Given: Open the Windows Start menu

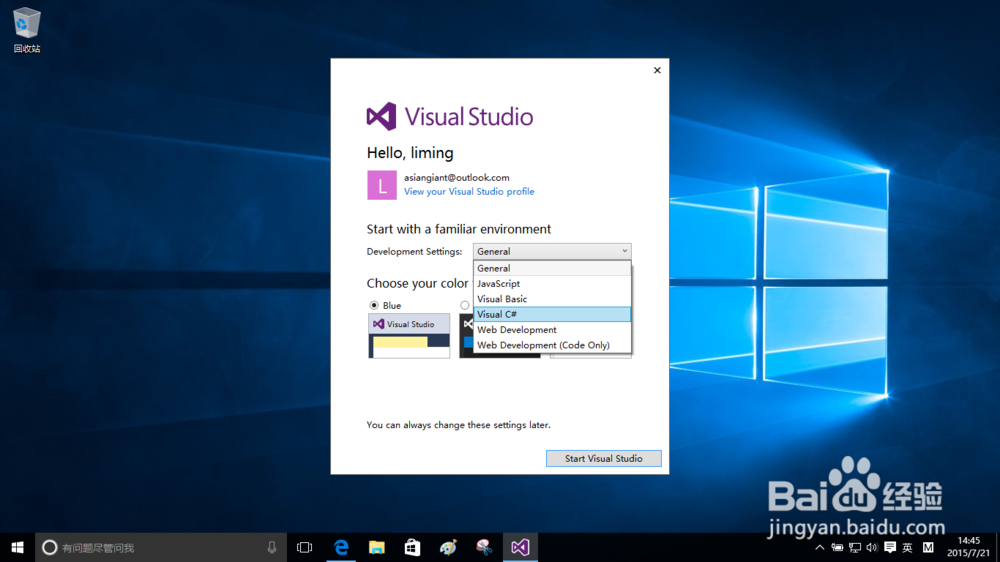Looking at the screenshot, I should [17, 547].
